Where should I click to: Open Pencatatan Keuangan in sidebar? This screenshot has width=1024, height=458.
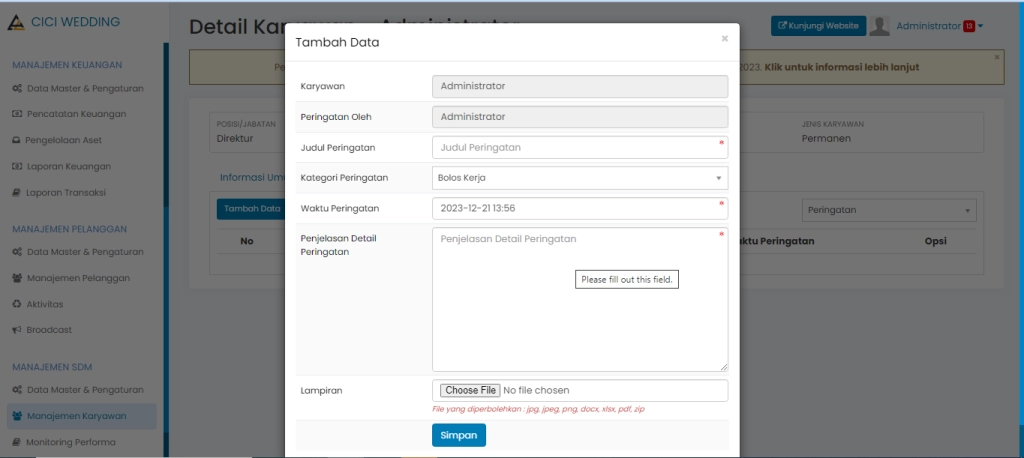[x=76, y=114]
